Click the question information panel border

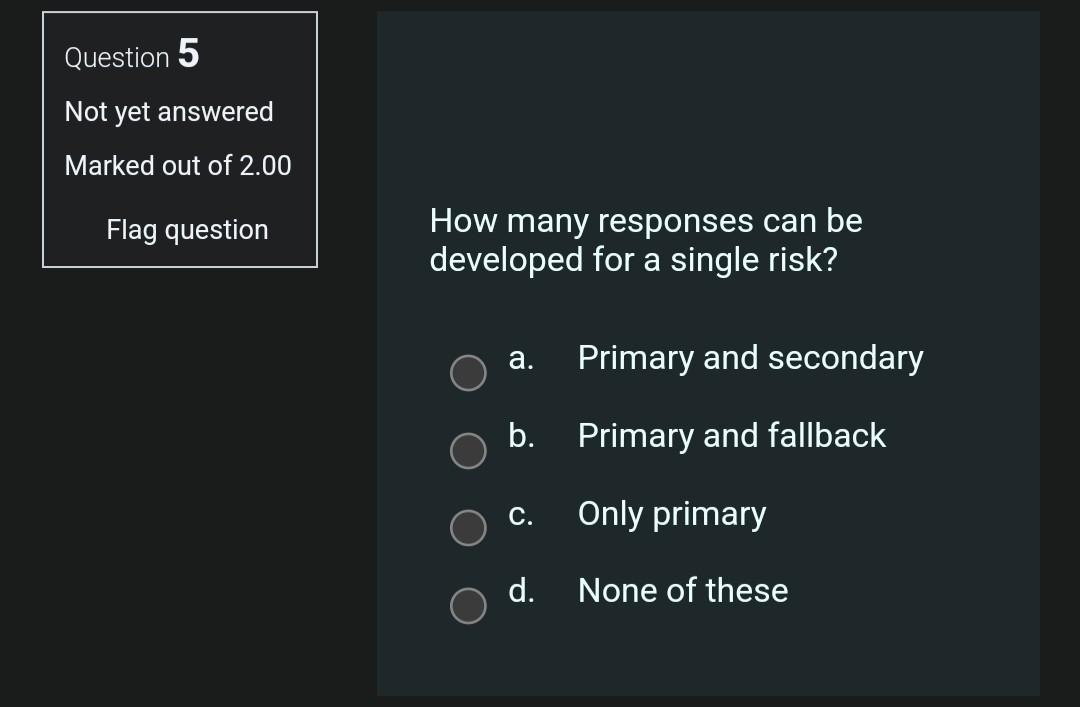click(x=180, y=13)
